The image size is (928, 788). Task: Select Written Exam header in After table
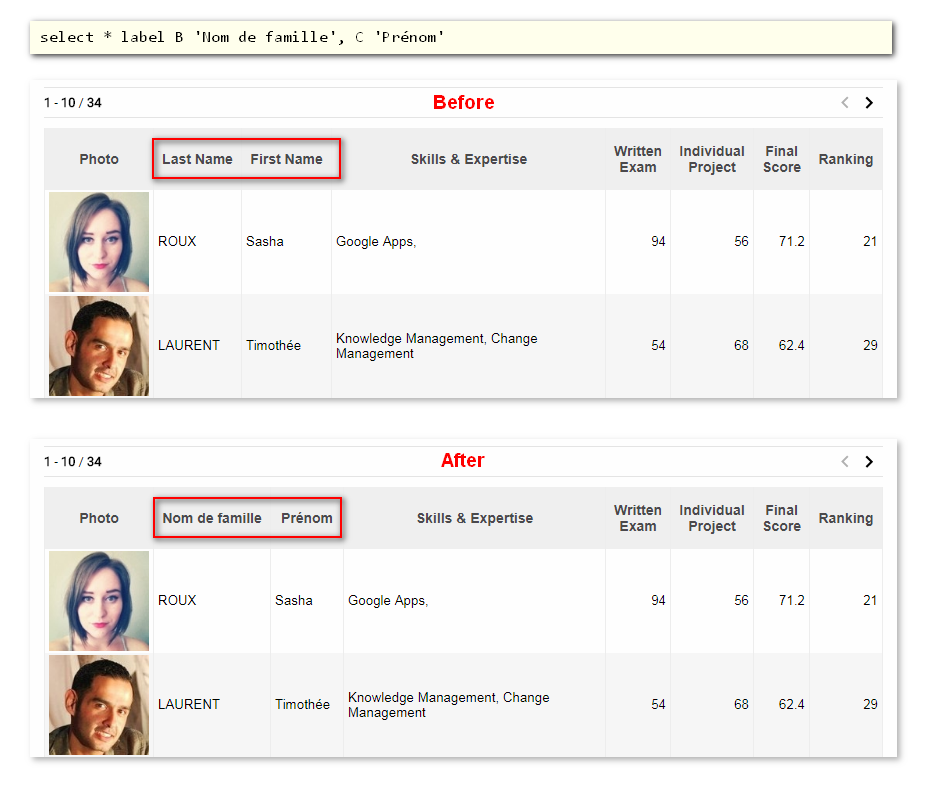click(x=637, y=518)
